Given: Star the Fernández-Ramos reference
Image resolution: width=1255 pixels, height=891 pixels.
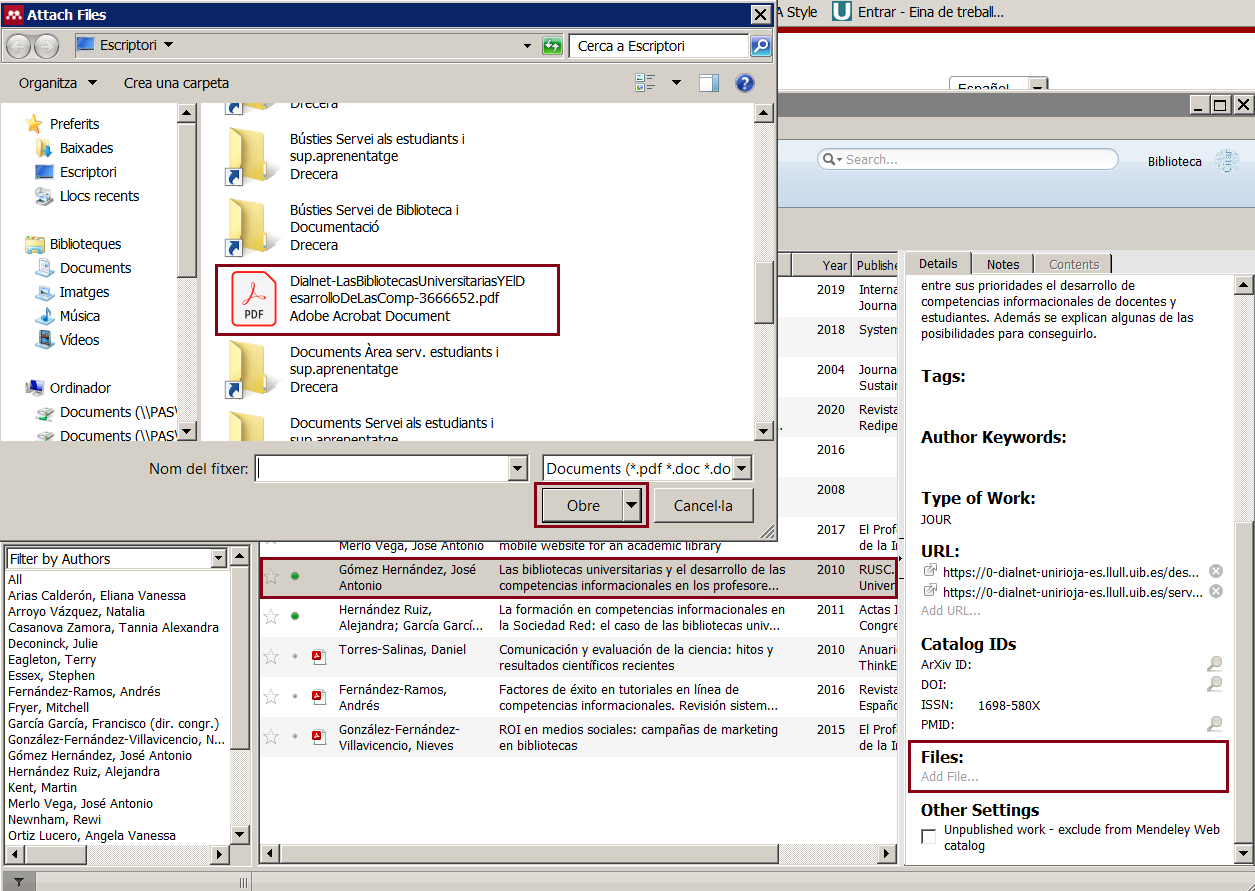Looking at the screenshot, I should pos(271,697).
